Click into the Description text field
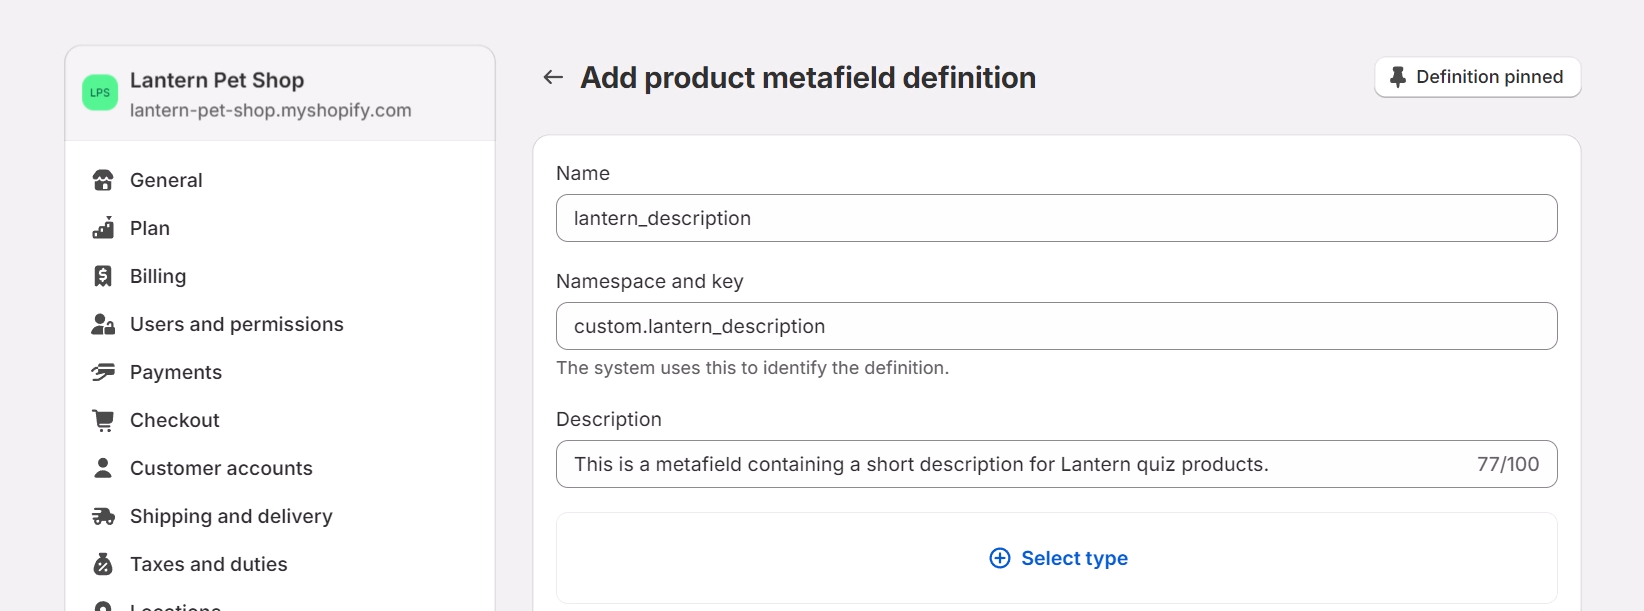 (x=1057, y=464)
